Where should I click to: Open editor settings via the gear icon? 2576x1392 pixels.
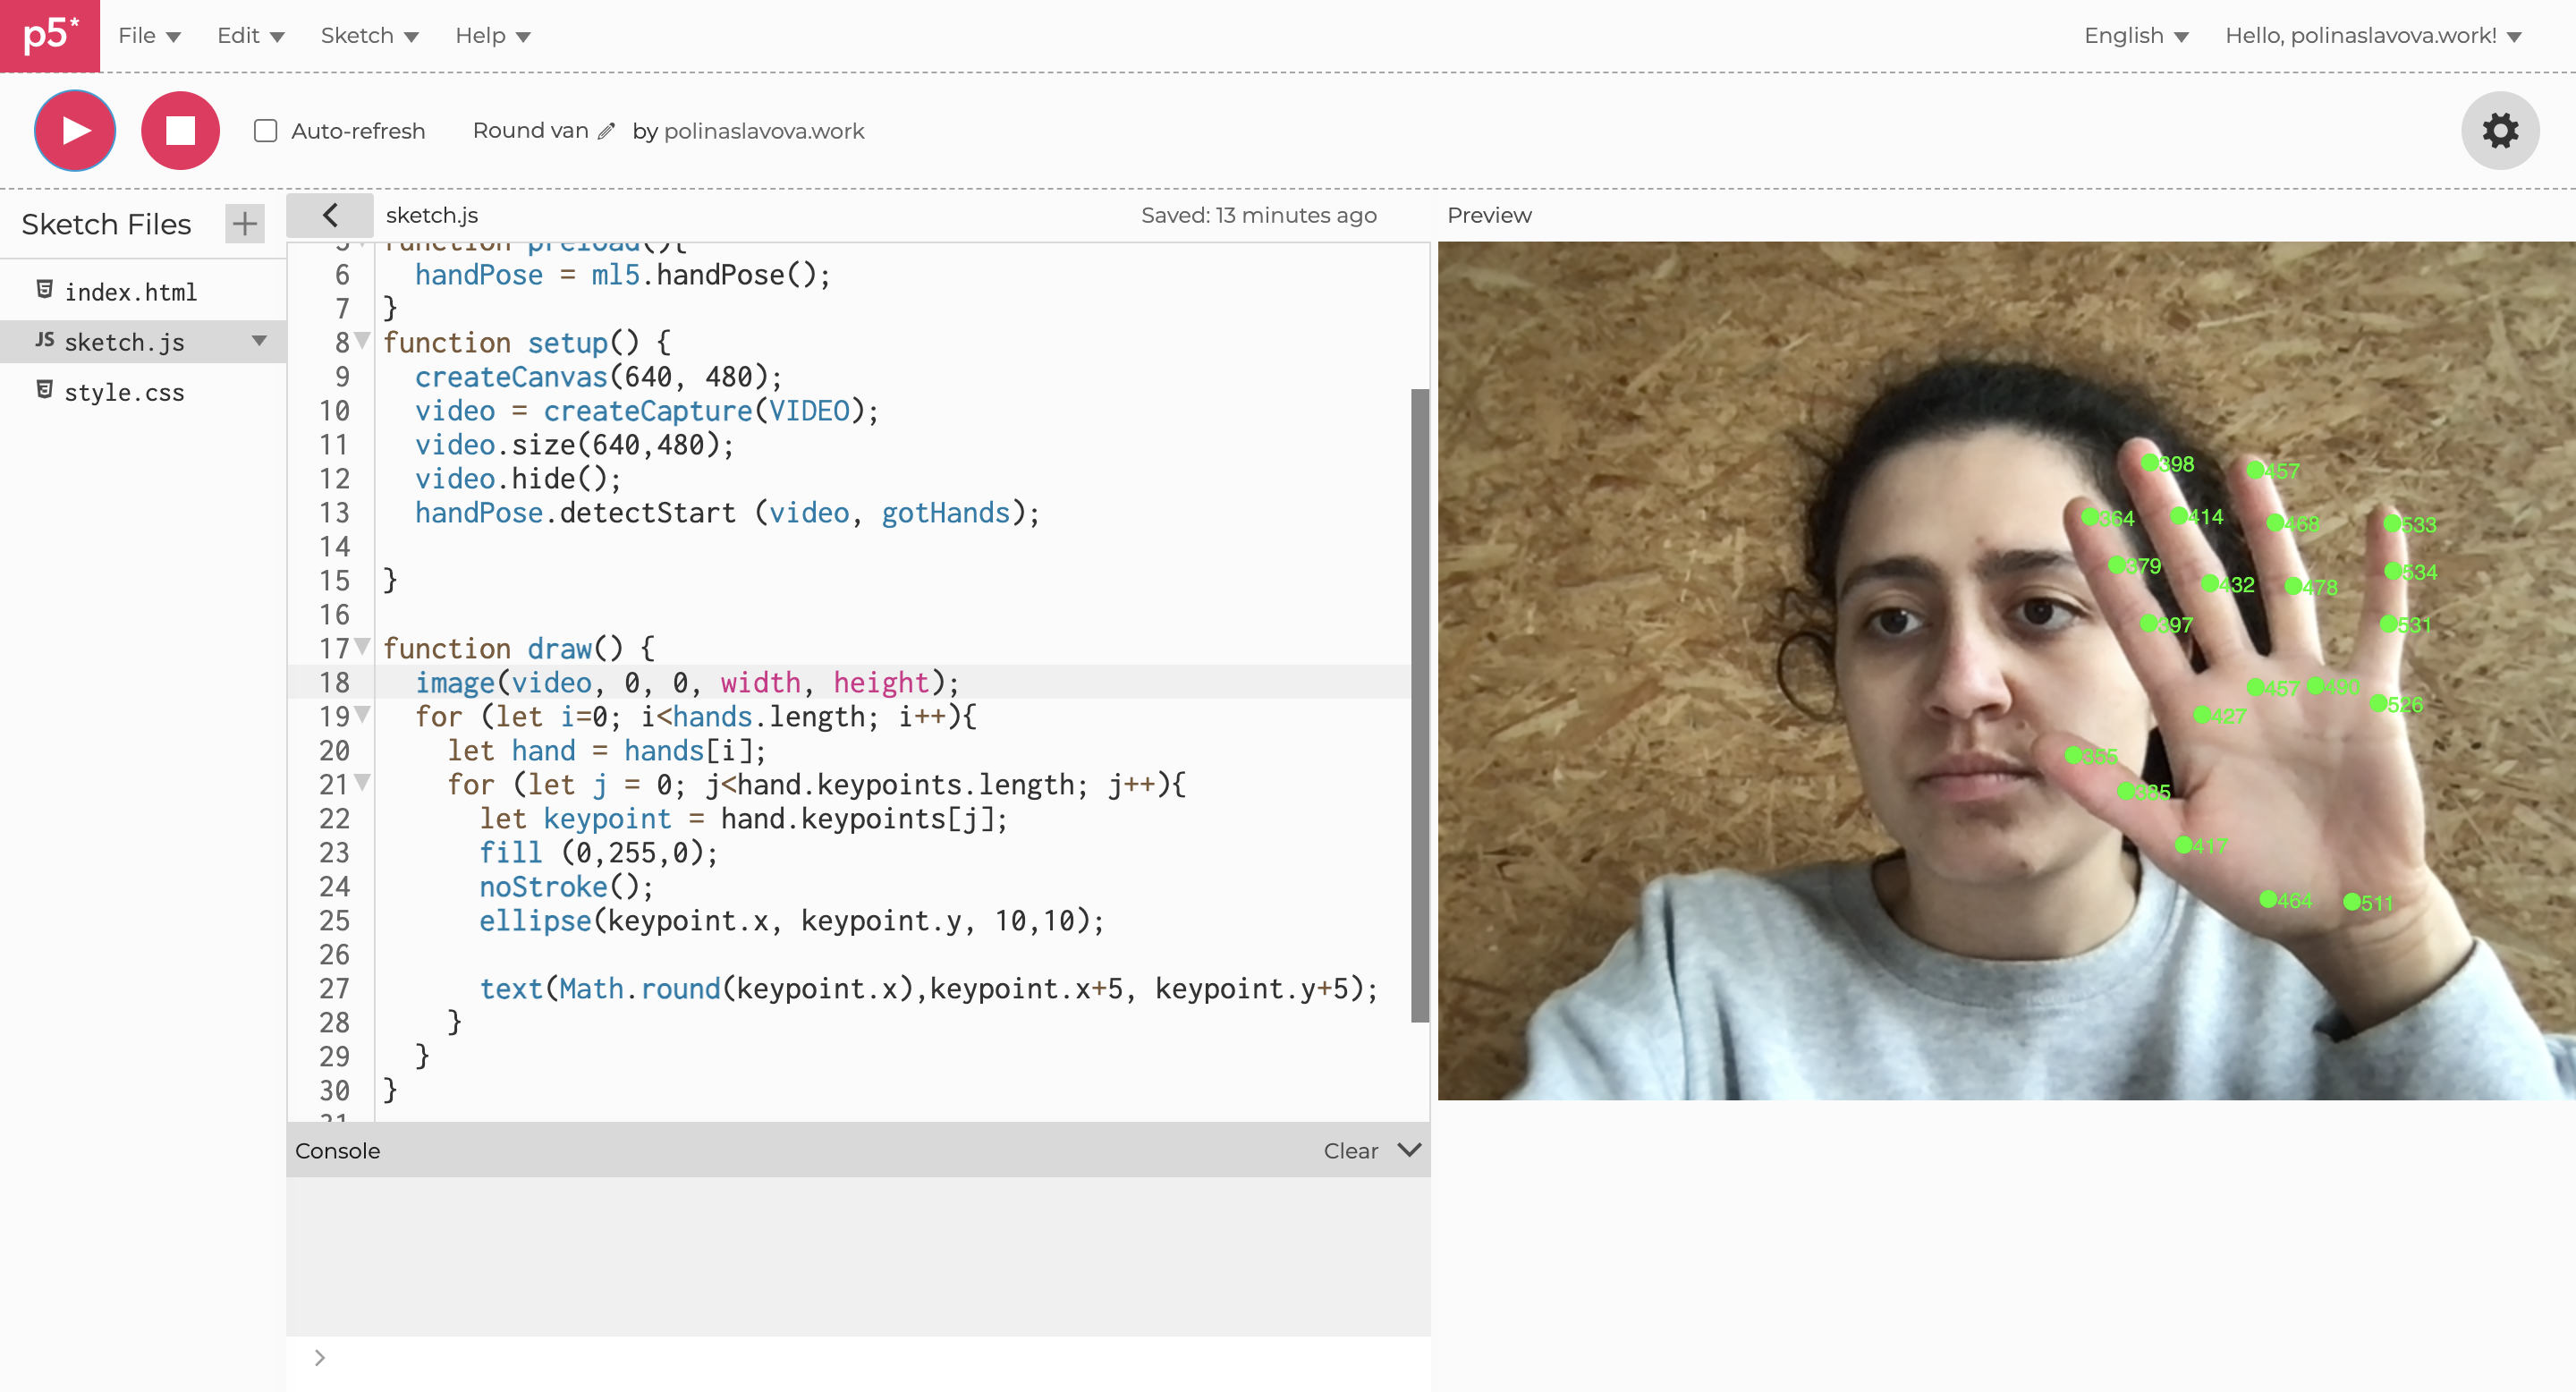(2499, 130)
